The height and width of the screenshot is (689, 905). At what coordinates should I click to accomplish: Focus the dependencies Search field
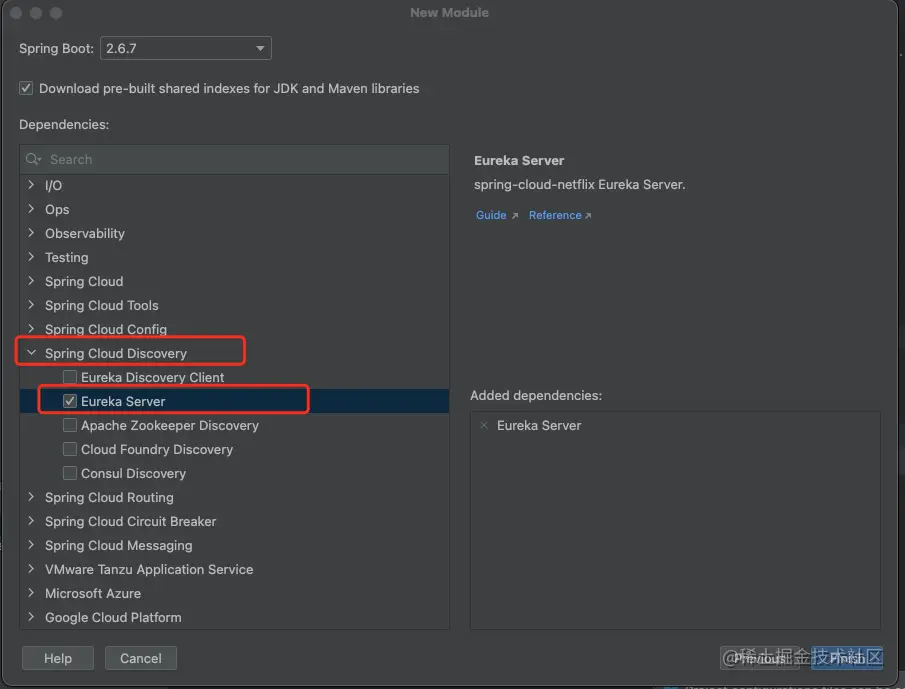pyautogui.click(x=234, y=159)
